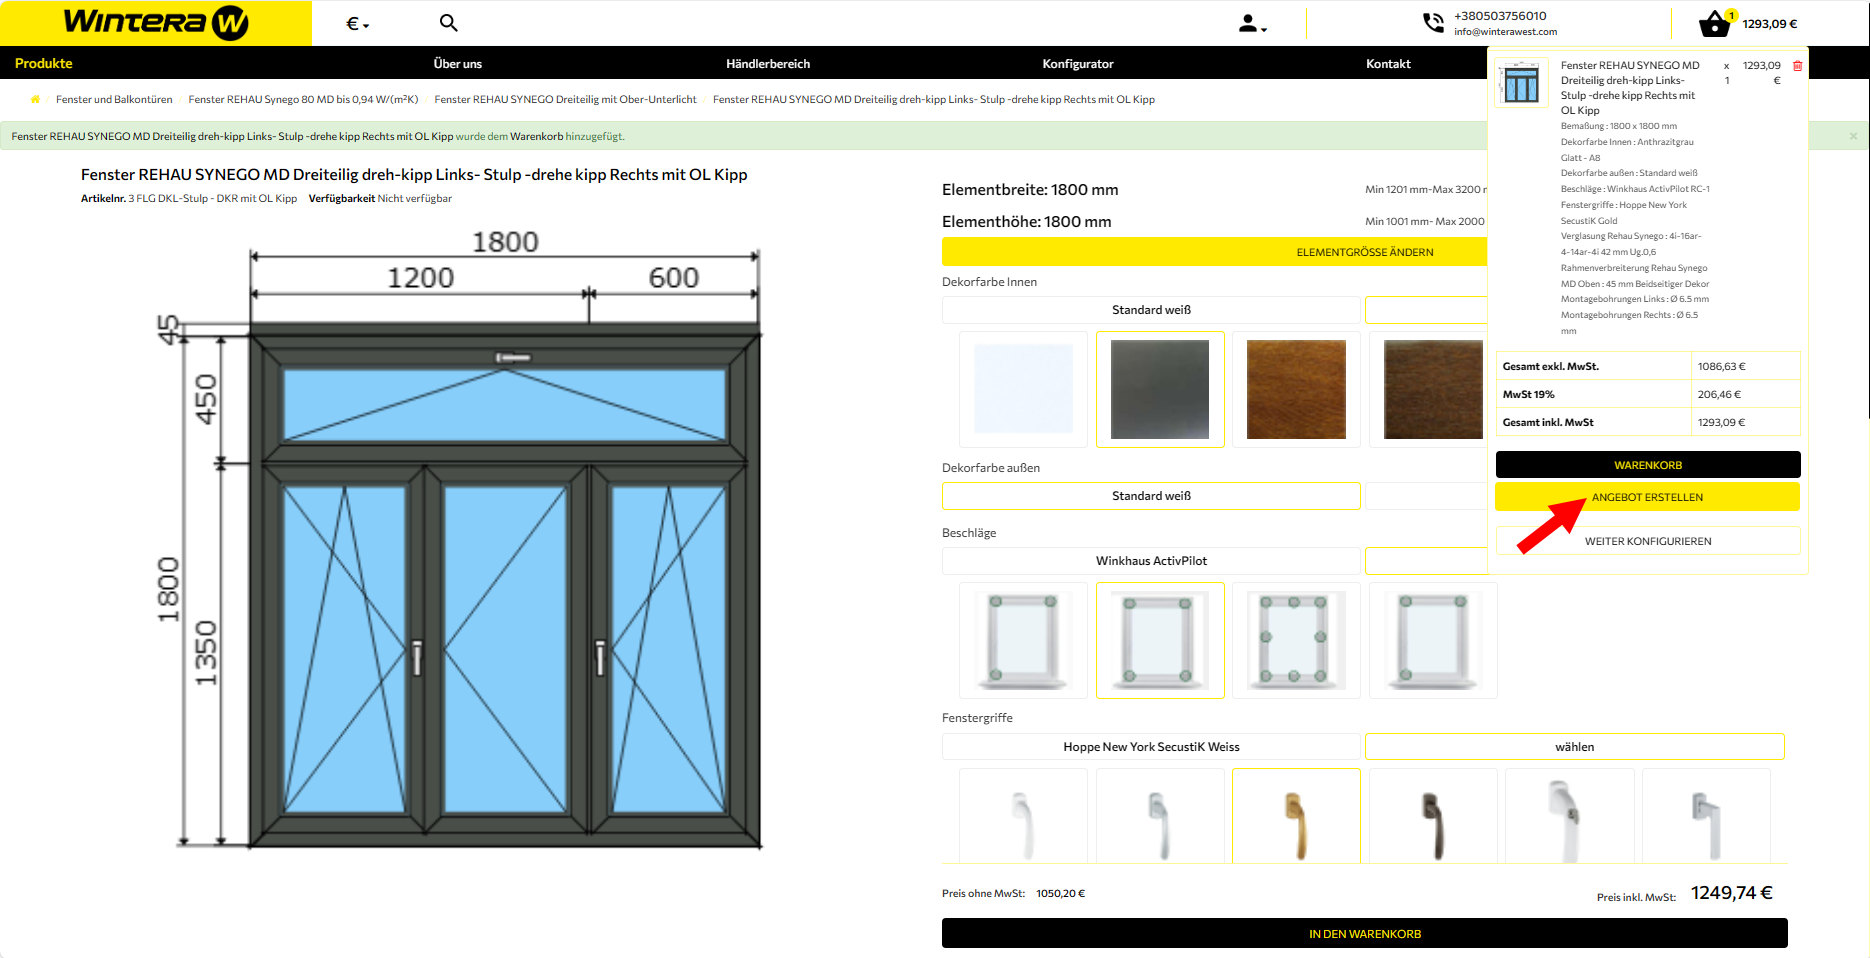Click the red trash icon in cart
The height and width of the screenshot is (958, 1870).
tap(1797, 66)
